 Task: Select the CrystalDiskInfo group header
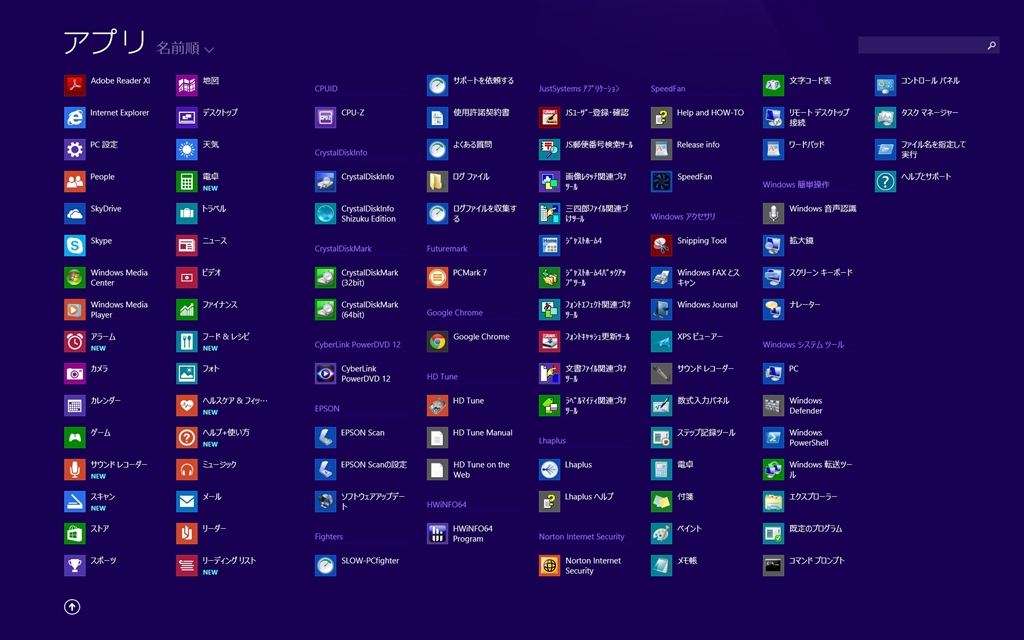[341, 153]
